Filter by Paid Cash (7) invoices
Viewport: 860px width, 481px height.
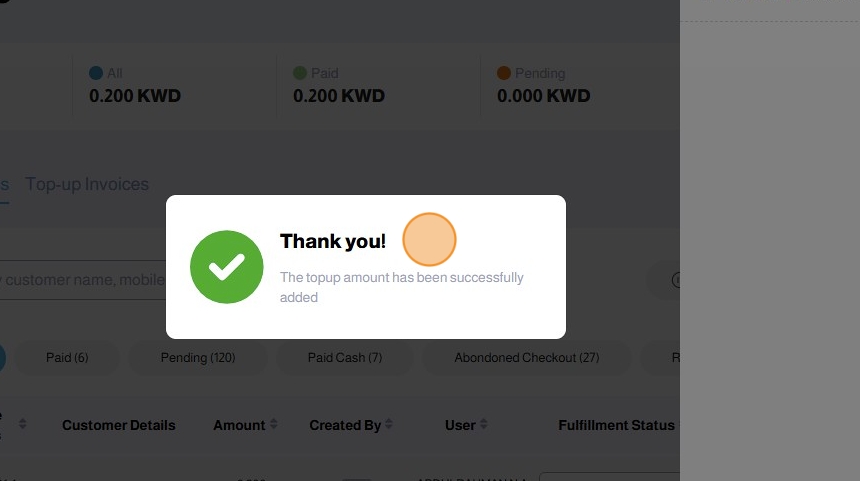pyautogui.click(x=345, y=358)
